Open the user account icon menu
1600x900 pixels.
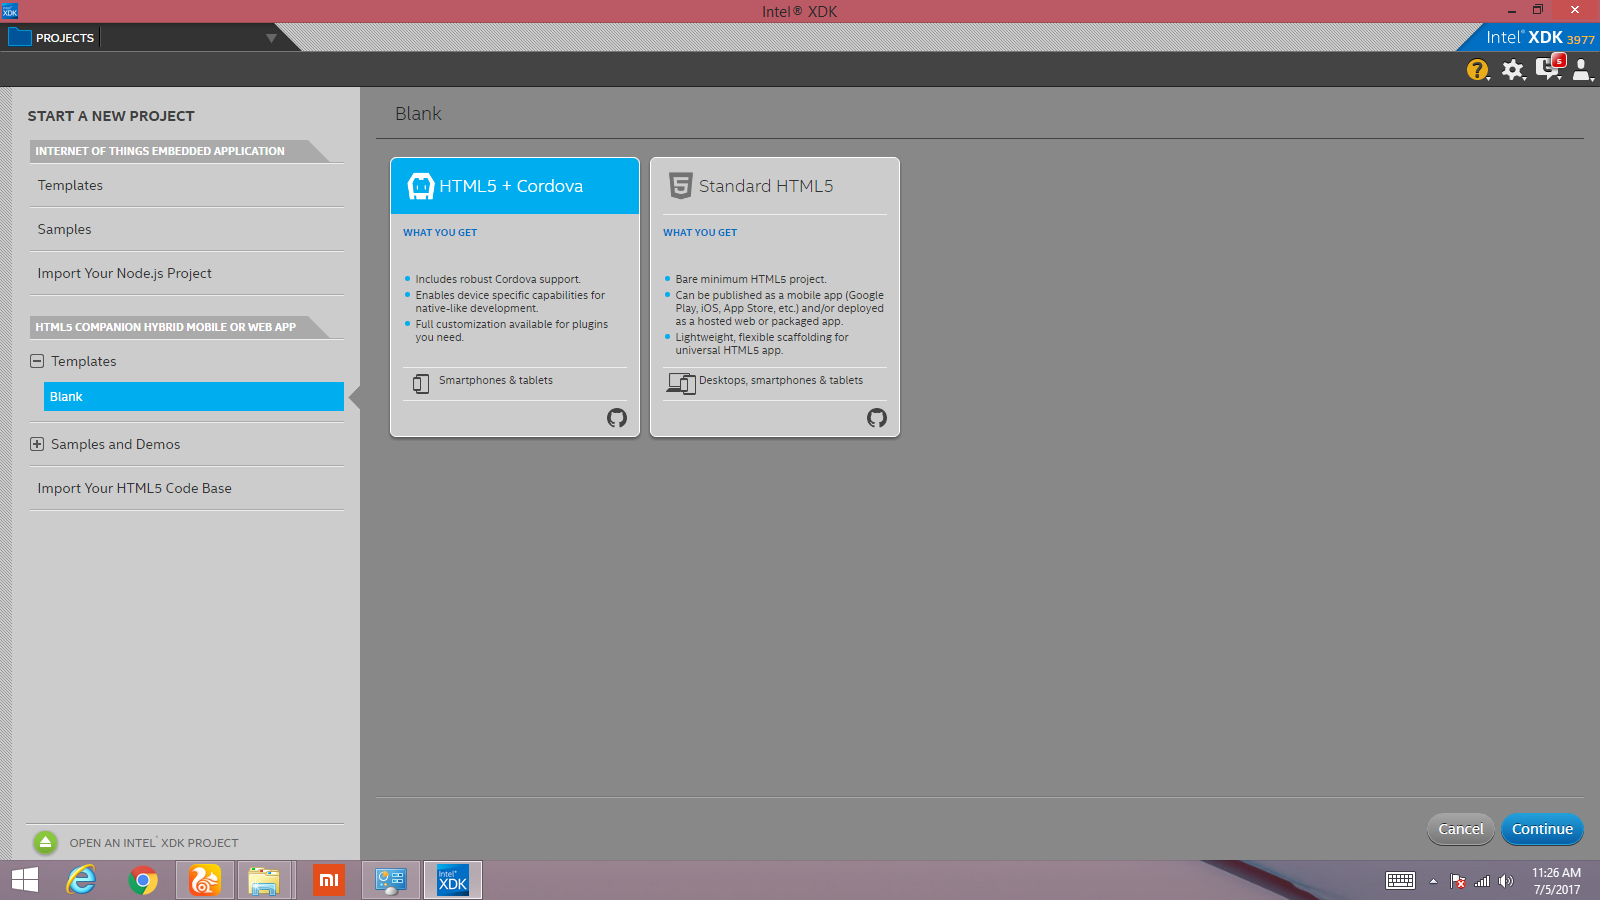click(x=1582, y=69)
